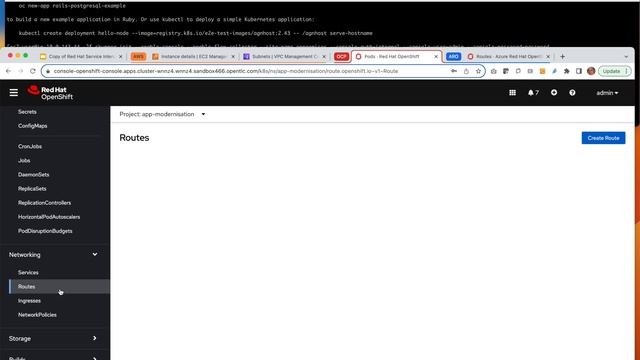Click the Red Hat OpenShift logo
The image size is (640, 360).
point(50,93)
